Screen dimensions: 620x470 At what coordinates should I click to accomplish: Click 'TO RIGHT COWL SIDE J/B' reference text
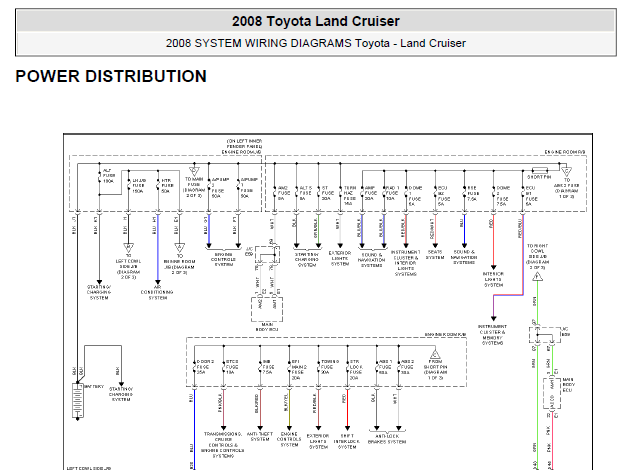pos(538,257)
